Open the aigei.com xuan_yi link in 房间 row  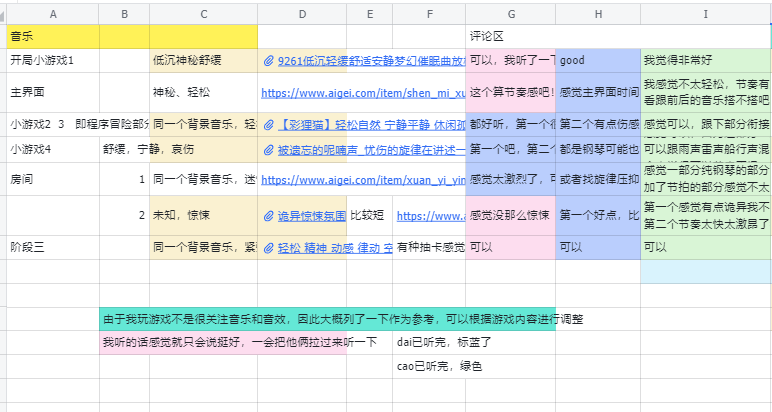(x=362, y=179)
